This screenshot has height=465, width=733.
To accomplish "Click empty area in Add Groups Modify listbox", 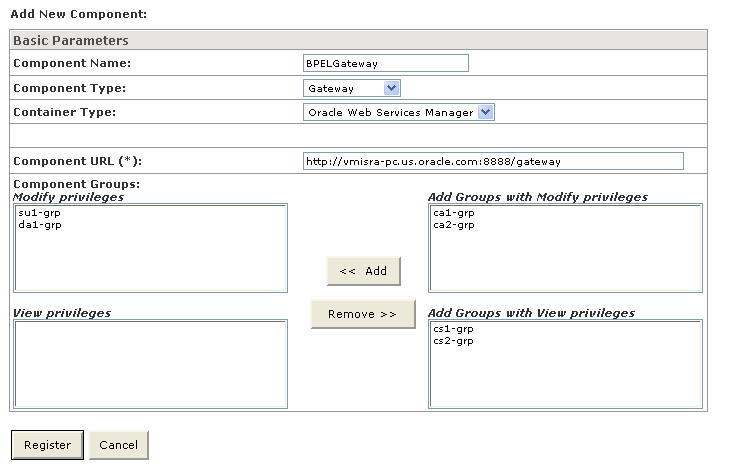I will (x=565, y=262).
